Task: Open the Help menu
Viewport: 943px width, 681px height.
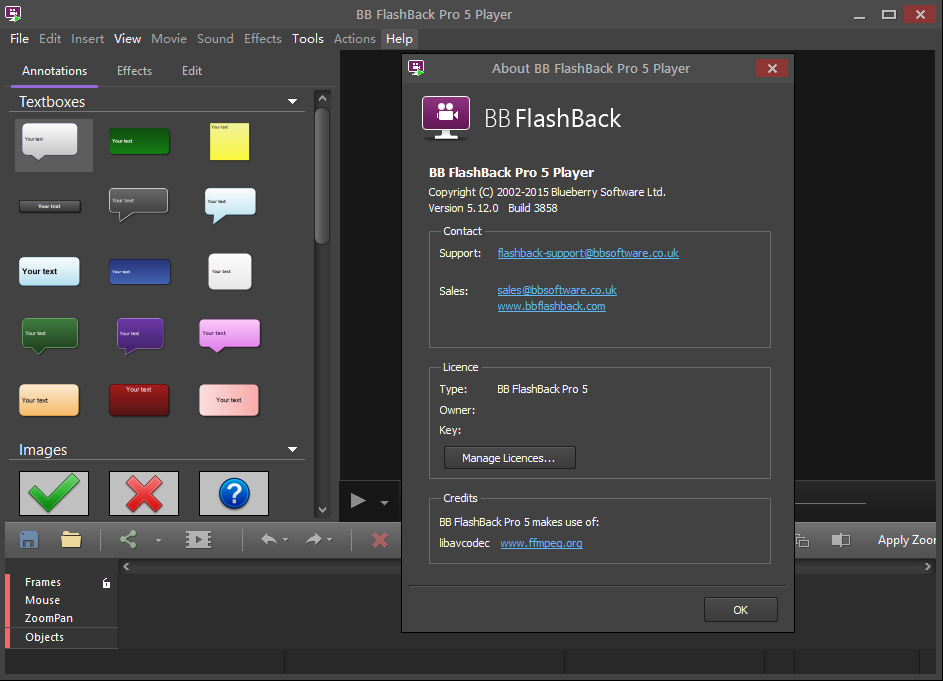Action: click(399, 39)
